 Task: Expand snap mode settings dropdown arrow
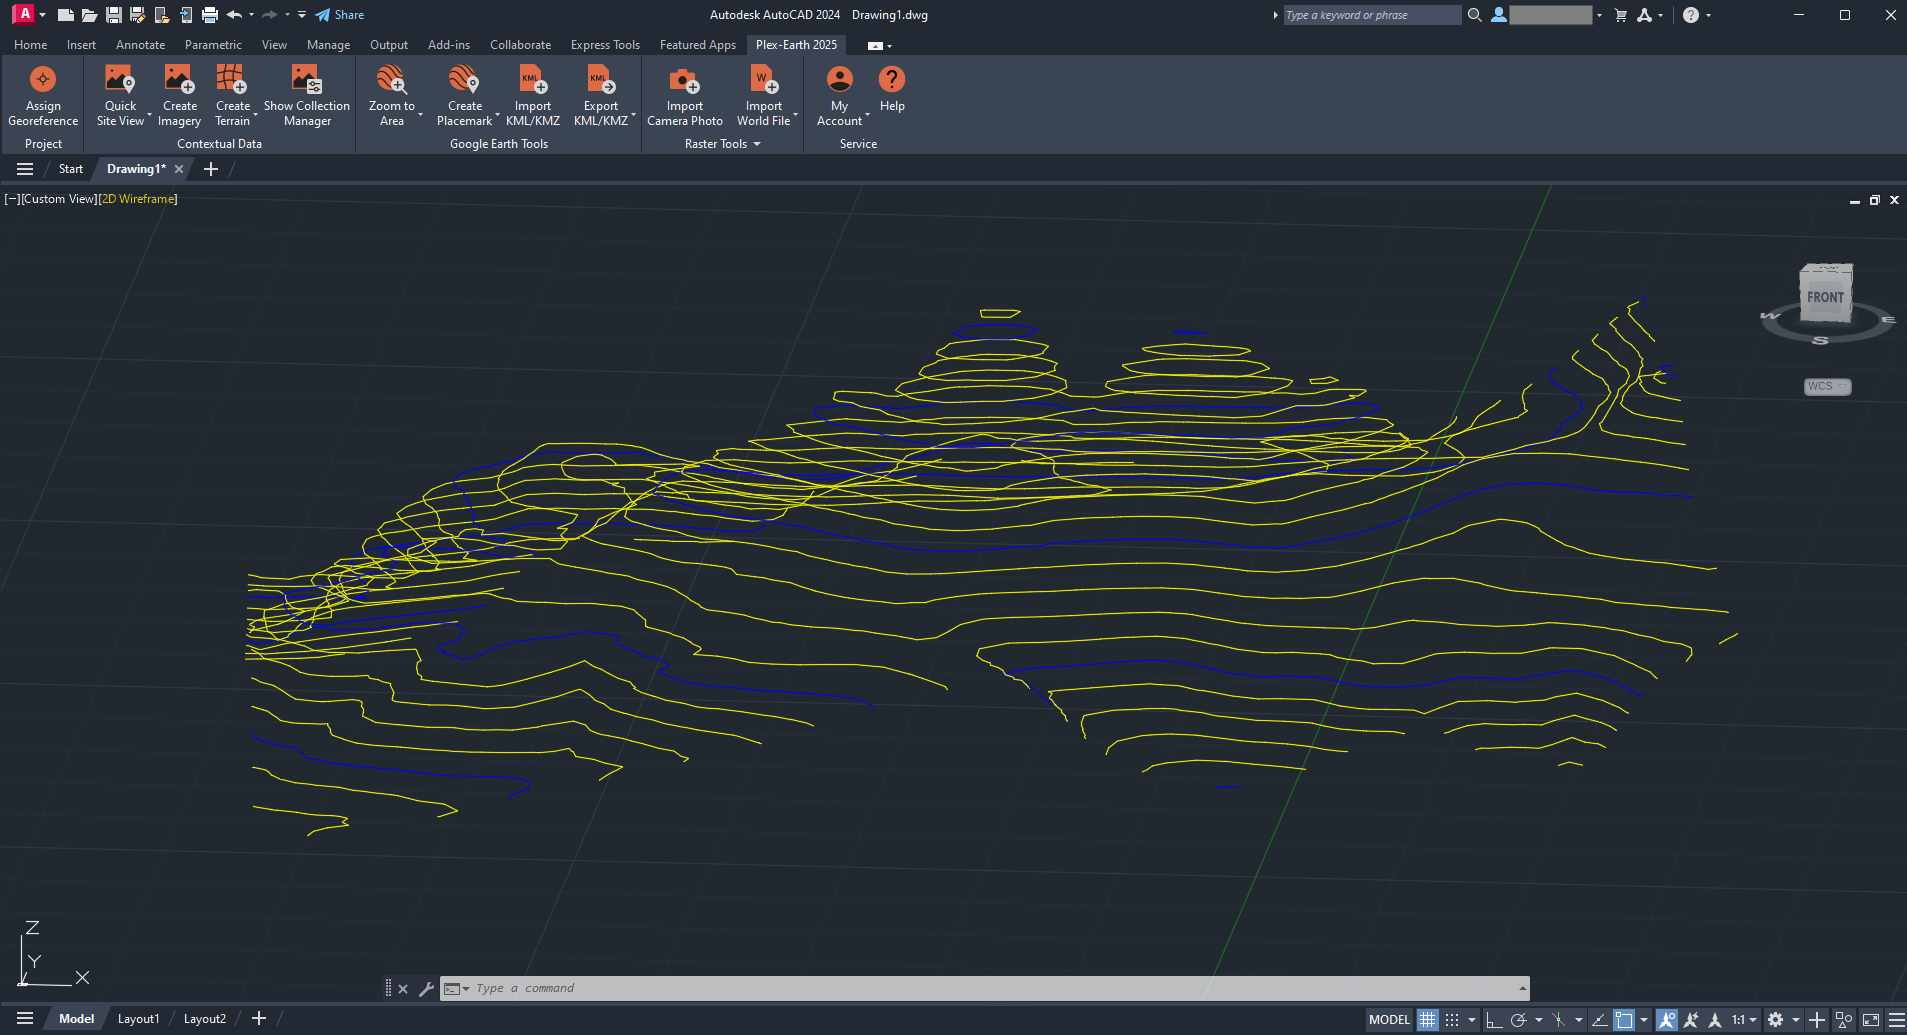(1471, 1020)
